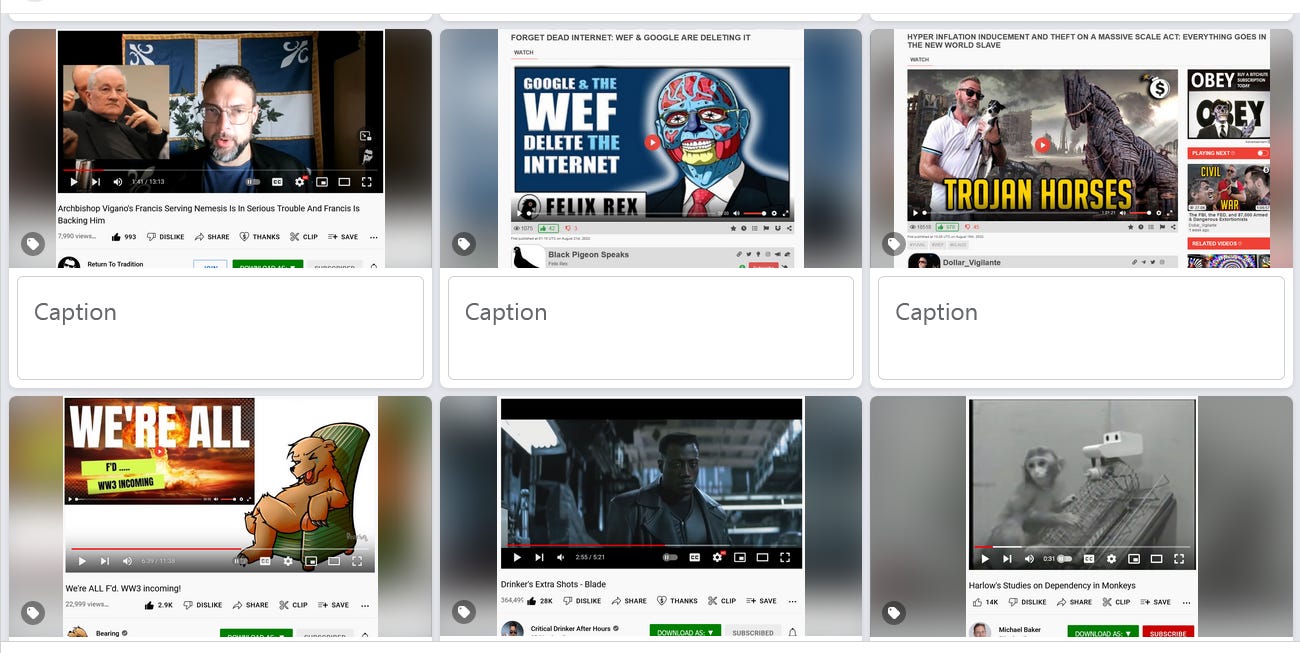Click settings gear in Archbishop Vigano player
The height and width of the screenshot is (653, 1300).
[300, 182]
